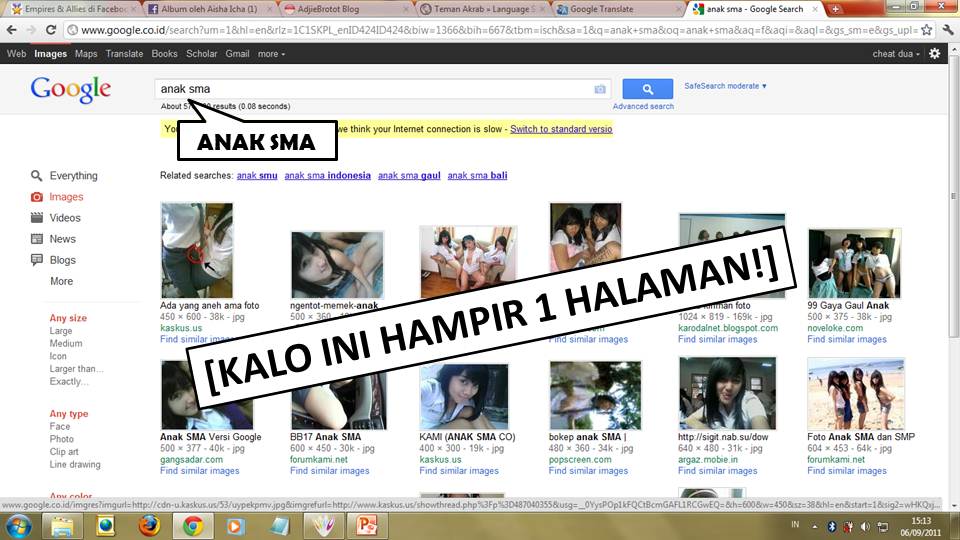Bookmark this page with the star icon
The height and width of the screenshot is (540, 960).
[x=927, y=29]
